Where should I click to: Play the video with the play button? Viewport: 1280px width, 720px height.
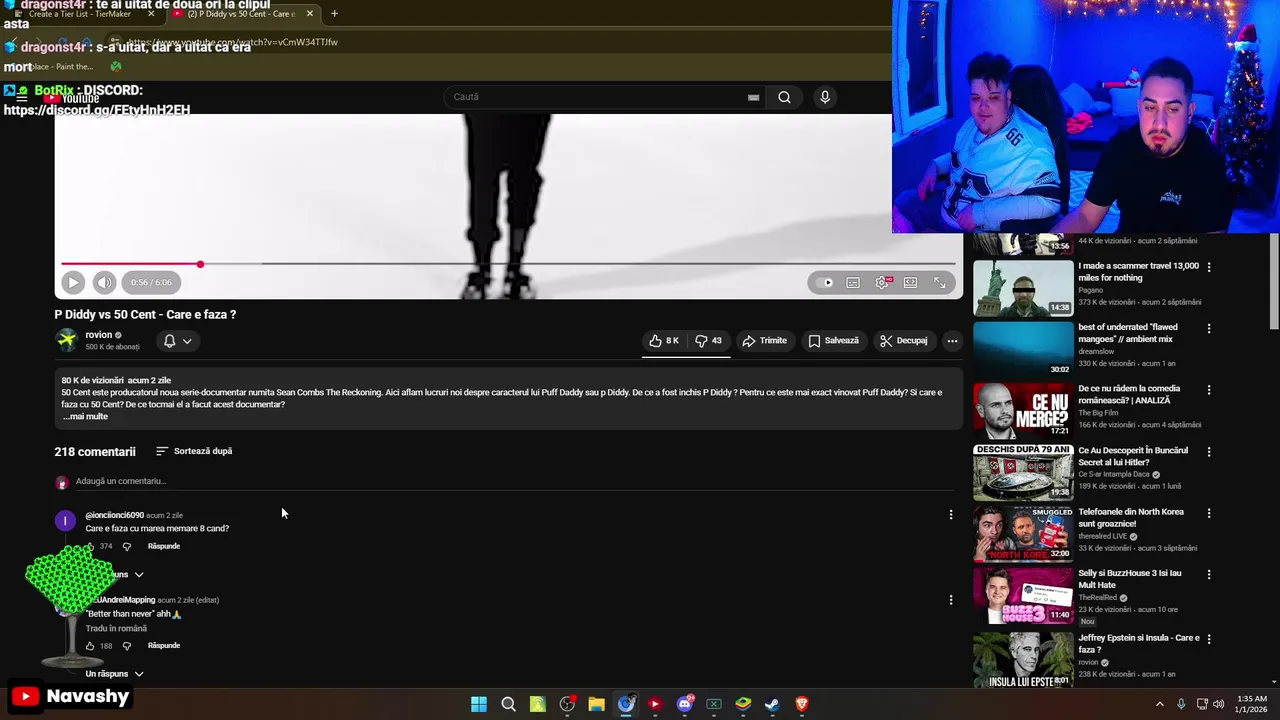point(73,283)
